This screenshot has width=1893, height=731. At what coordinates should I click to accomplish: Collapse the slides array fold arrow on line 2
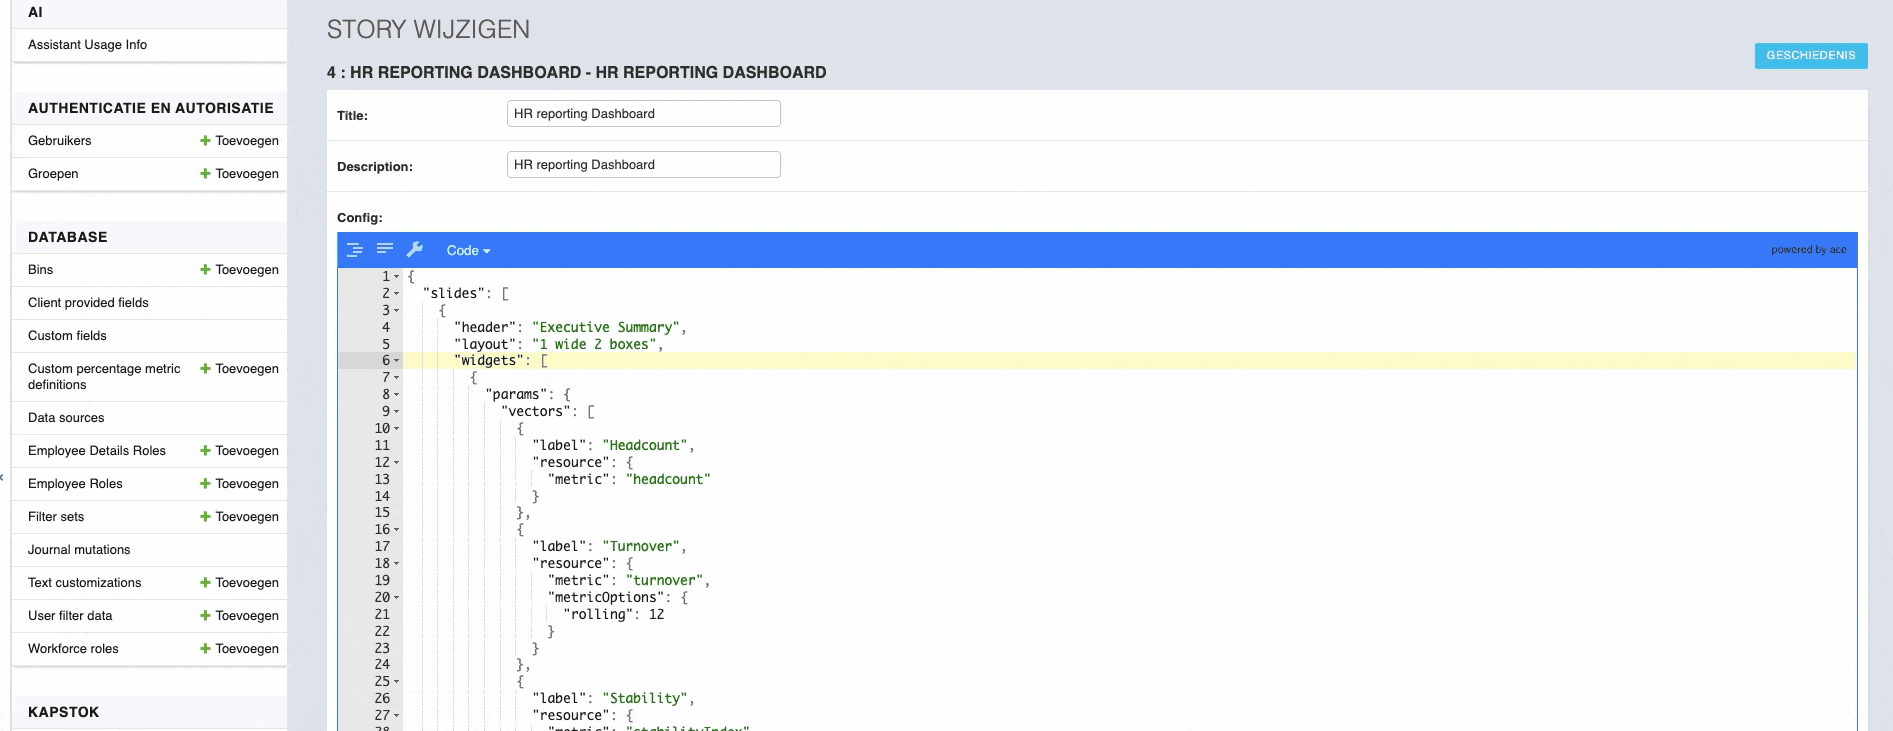pos(397,294)
